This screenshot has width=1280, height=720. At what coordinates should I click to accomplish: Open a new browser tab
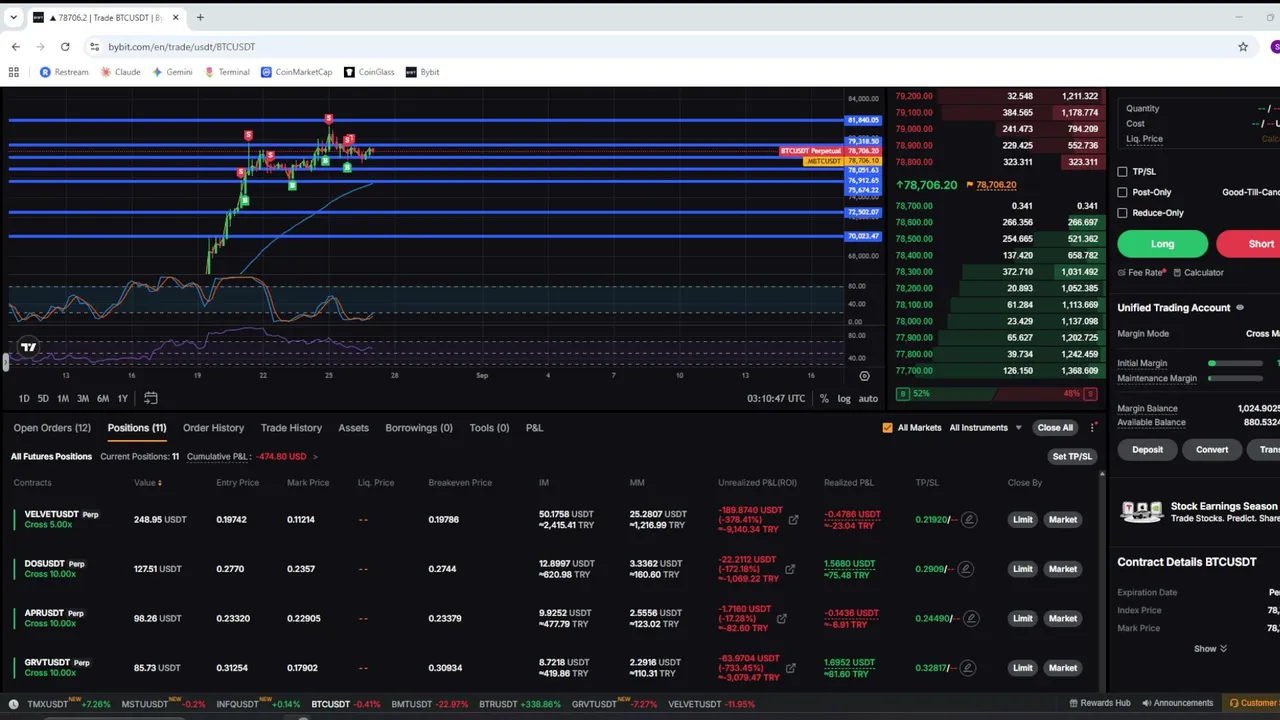200,17
